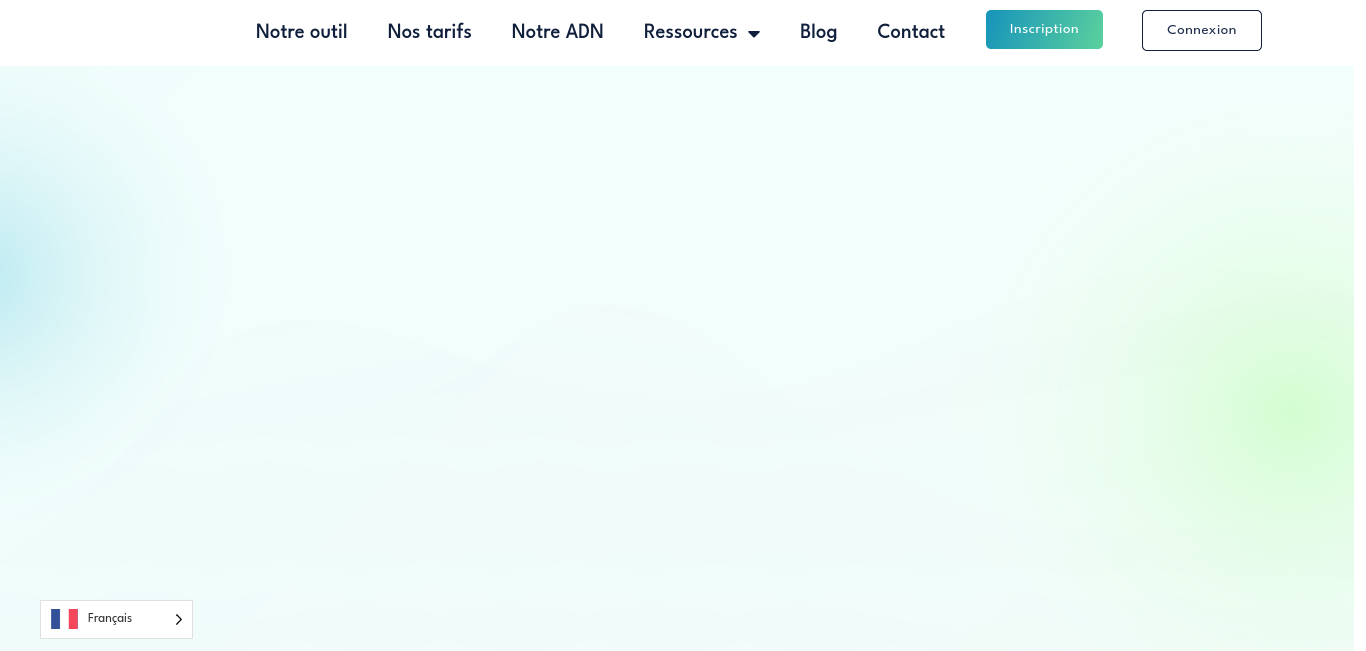The image size is (1366, 651).
Task: Click the Ressources caret-down arrow icon
Action: (754, 34)
